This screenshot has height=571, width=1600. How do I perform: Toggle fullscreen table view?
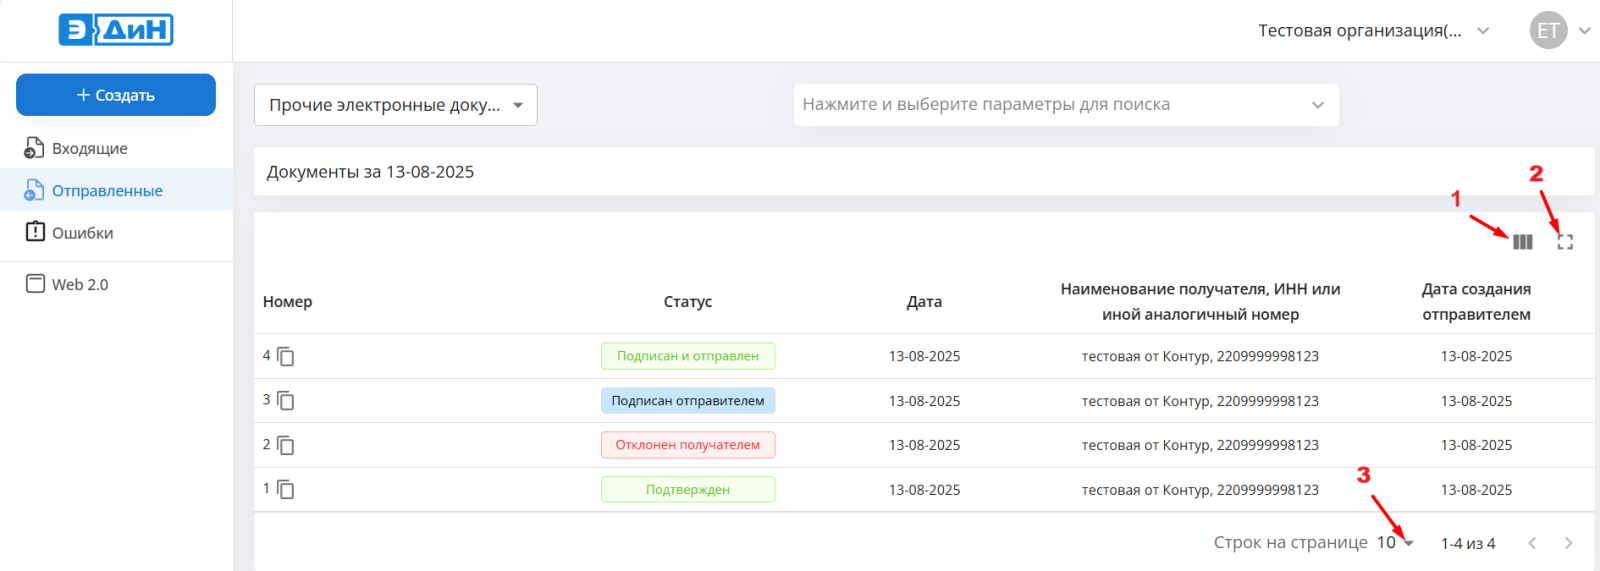coord(1565,242)
